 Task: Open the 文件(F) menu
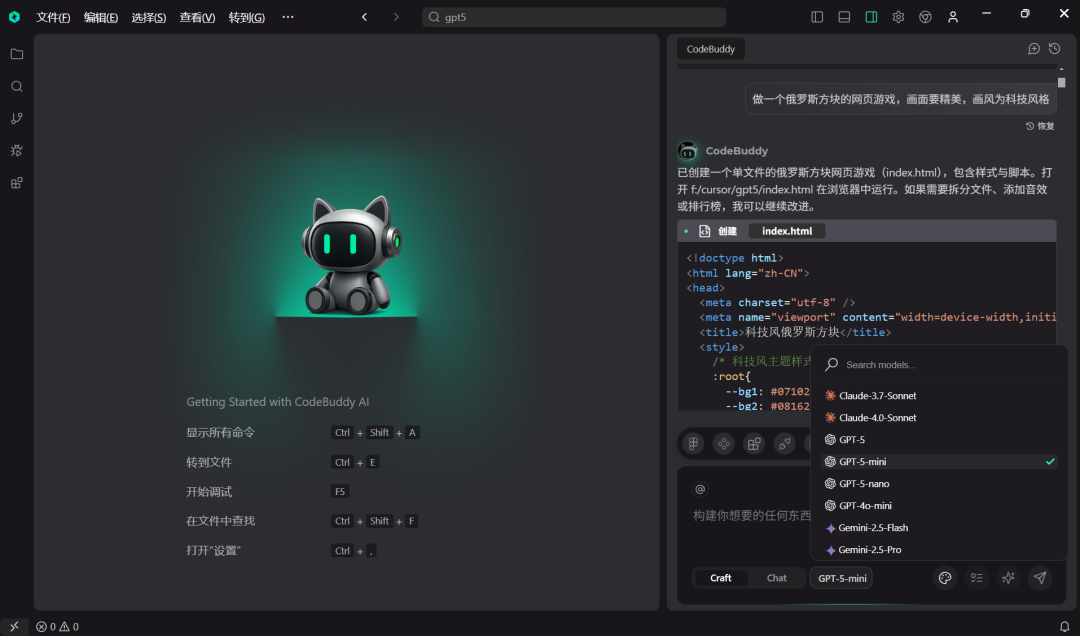click(x=53, y=17)
